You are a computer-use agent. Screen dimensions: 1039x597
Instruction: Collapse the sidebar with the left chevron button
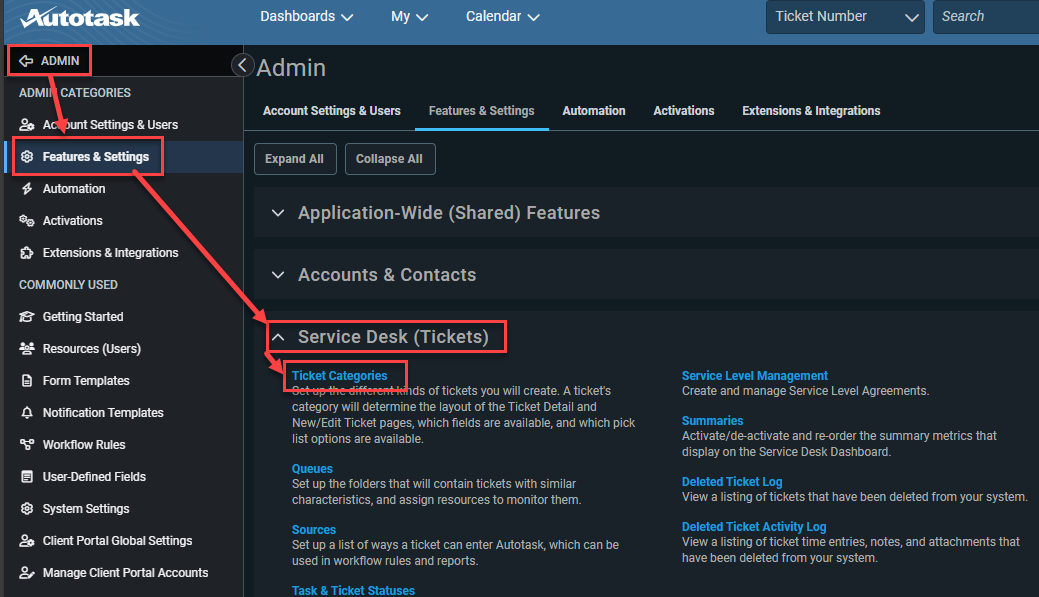point(243,65)
